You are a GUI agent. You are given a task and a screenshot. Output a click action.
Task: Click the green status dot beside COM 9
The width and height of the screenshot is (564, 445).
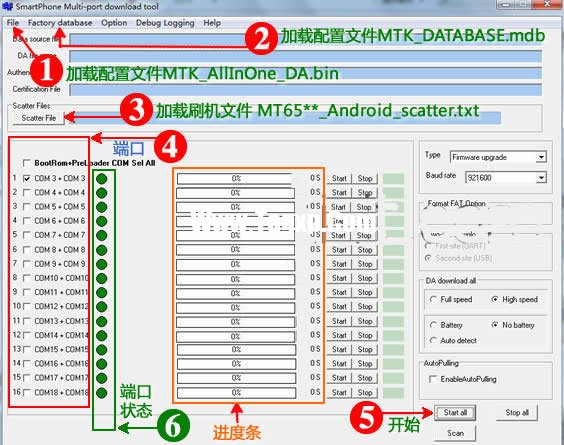[102, 264]
